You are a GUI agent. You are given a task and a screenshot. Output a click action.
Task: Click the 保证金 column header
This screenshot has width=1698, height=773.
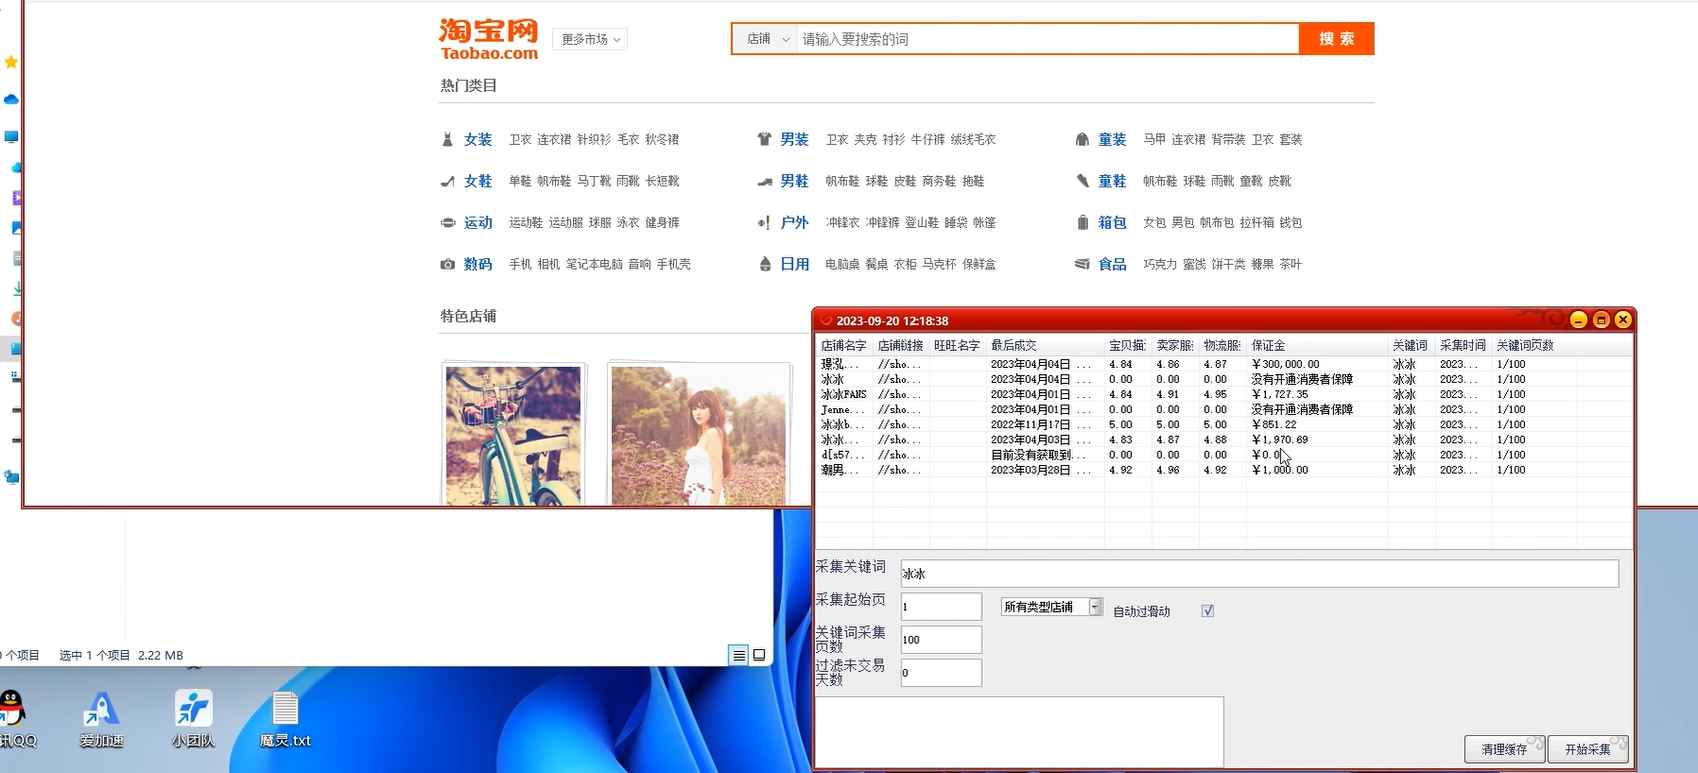tap(1268, 345)
